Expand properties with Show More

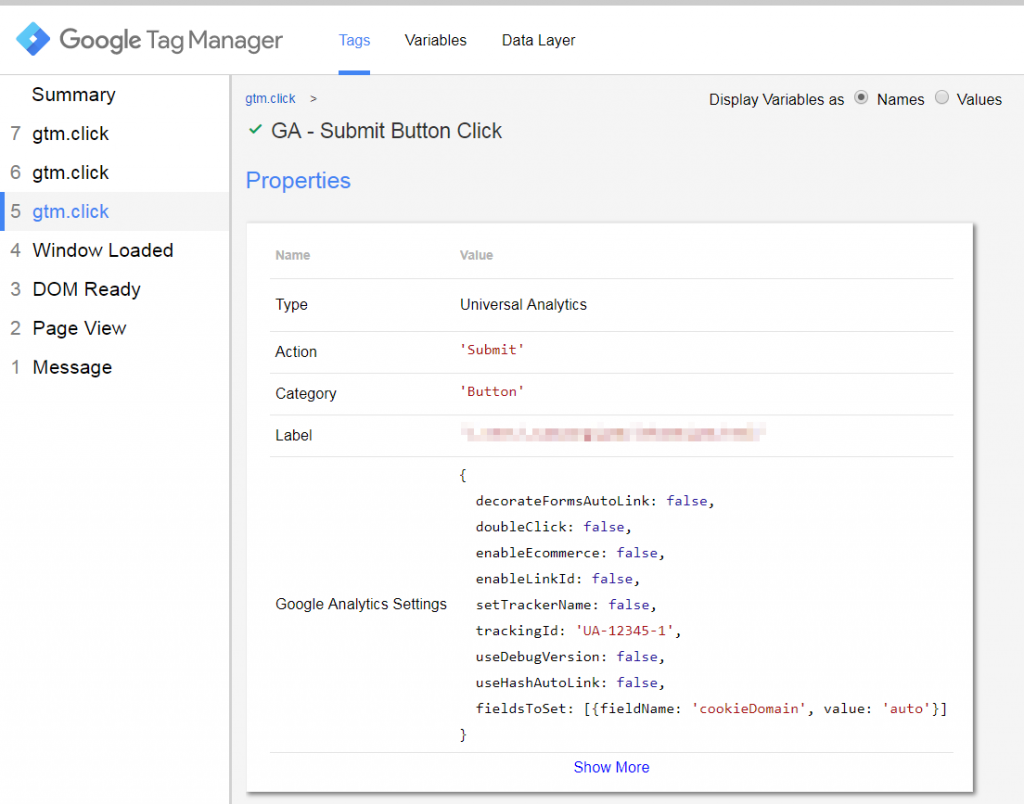coord(611,767)
